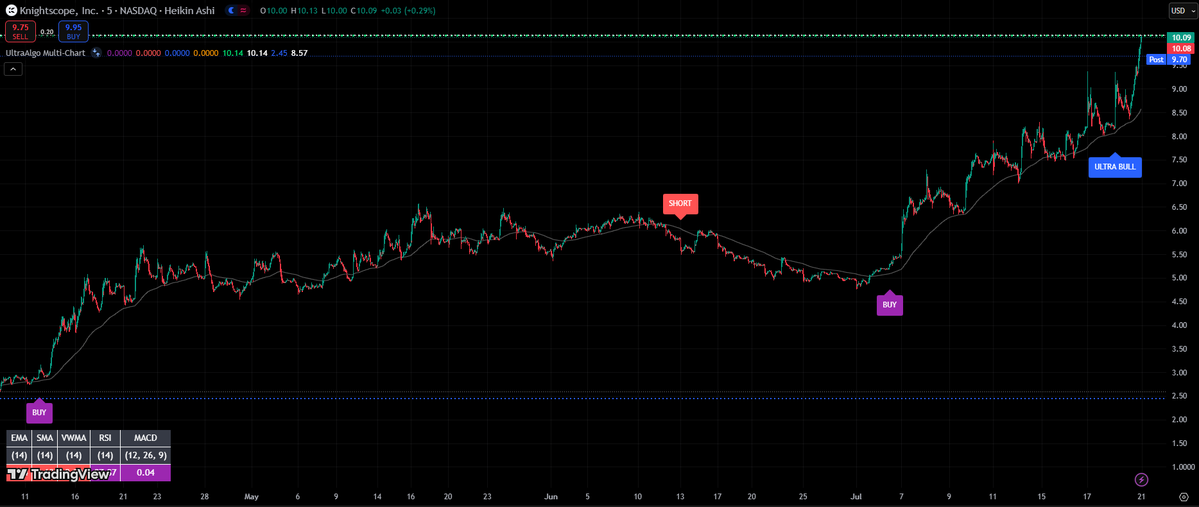Click the red SHORT signal marker
The image size is (1199, 507).
click(680, 203)
